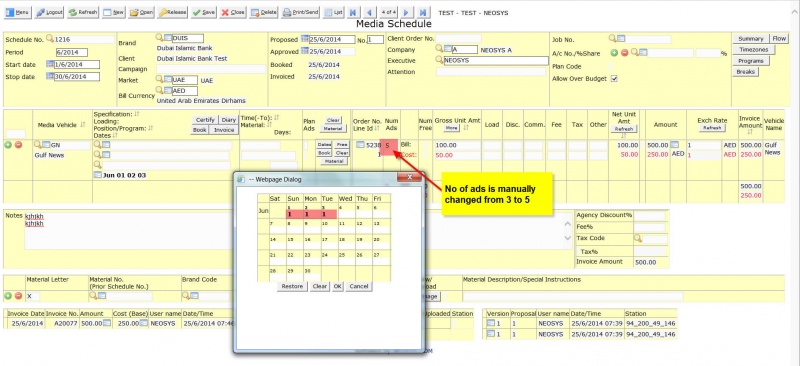Delete Gulf News line red minus icon
The image size is (800, 366).
coord(18,145)
